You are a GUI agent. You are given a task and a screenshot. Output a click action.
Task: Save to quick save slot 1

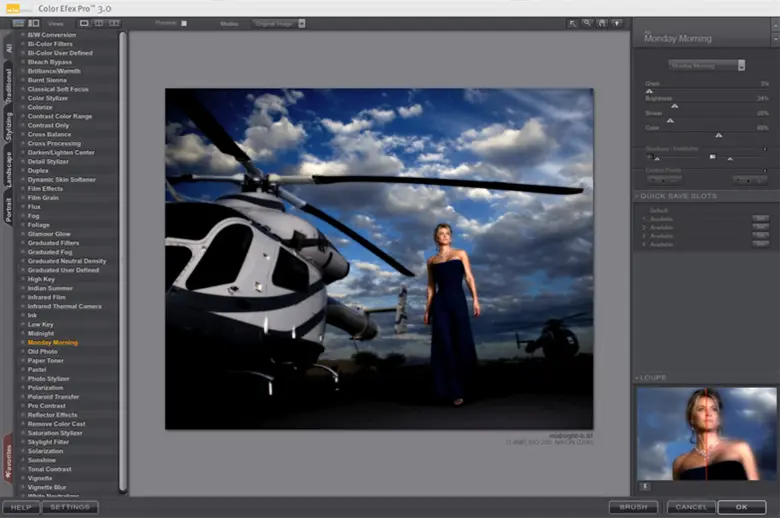(760, 219)
